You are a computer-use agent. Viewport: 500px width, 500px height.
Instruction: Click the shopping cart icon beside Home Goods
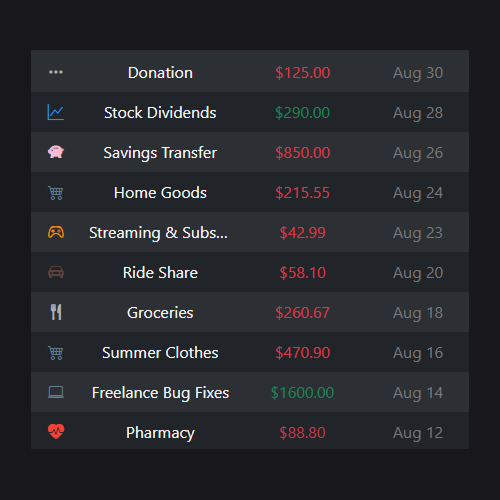tap(56, 193)
